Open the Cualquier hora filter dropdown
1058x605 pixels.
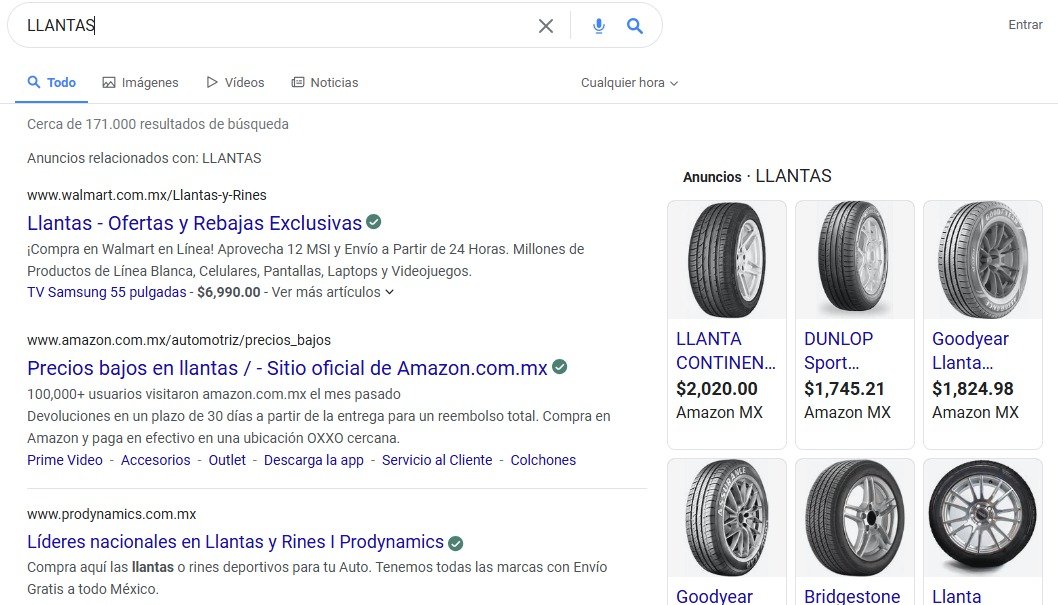click(x=628, y=82)
